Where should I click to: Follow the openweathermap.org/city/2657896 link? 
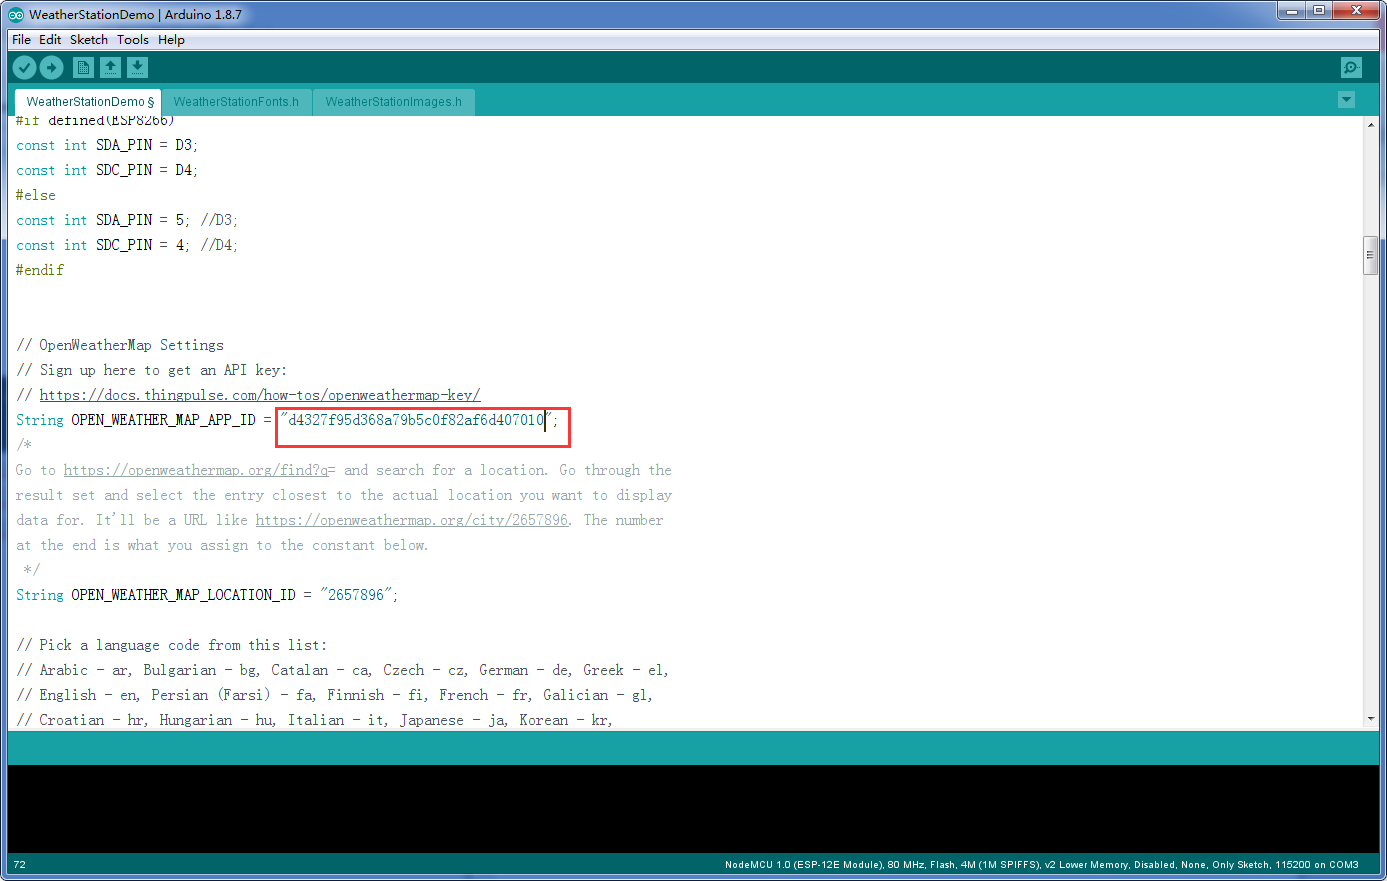click(412, 520)
